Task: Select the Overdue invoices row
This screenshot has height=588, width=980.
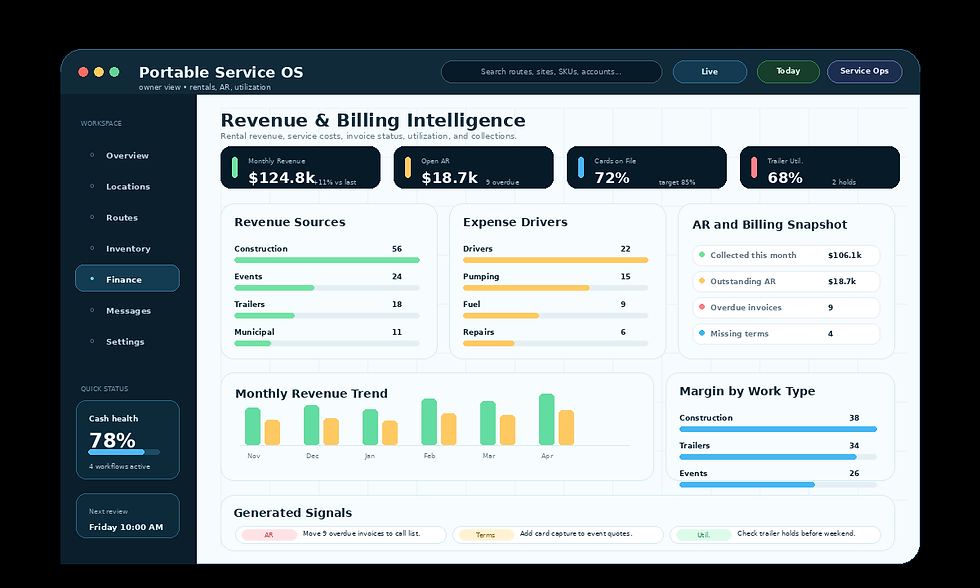Action: pyautogui.click(x=786, y=307)
